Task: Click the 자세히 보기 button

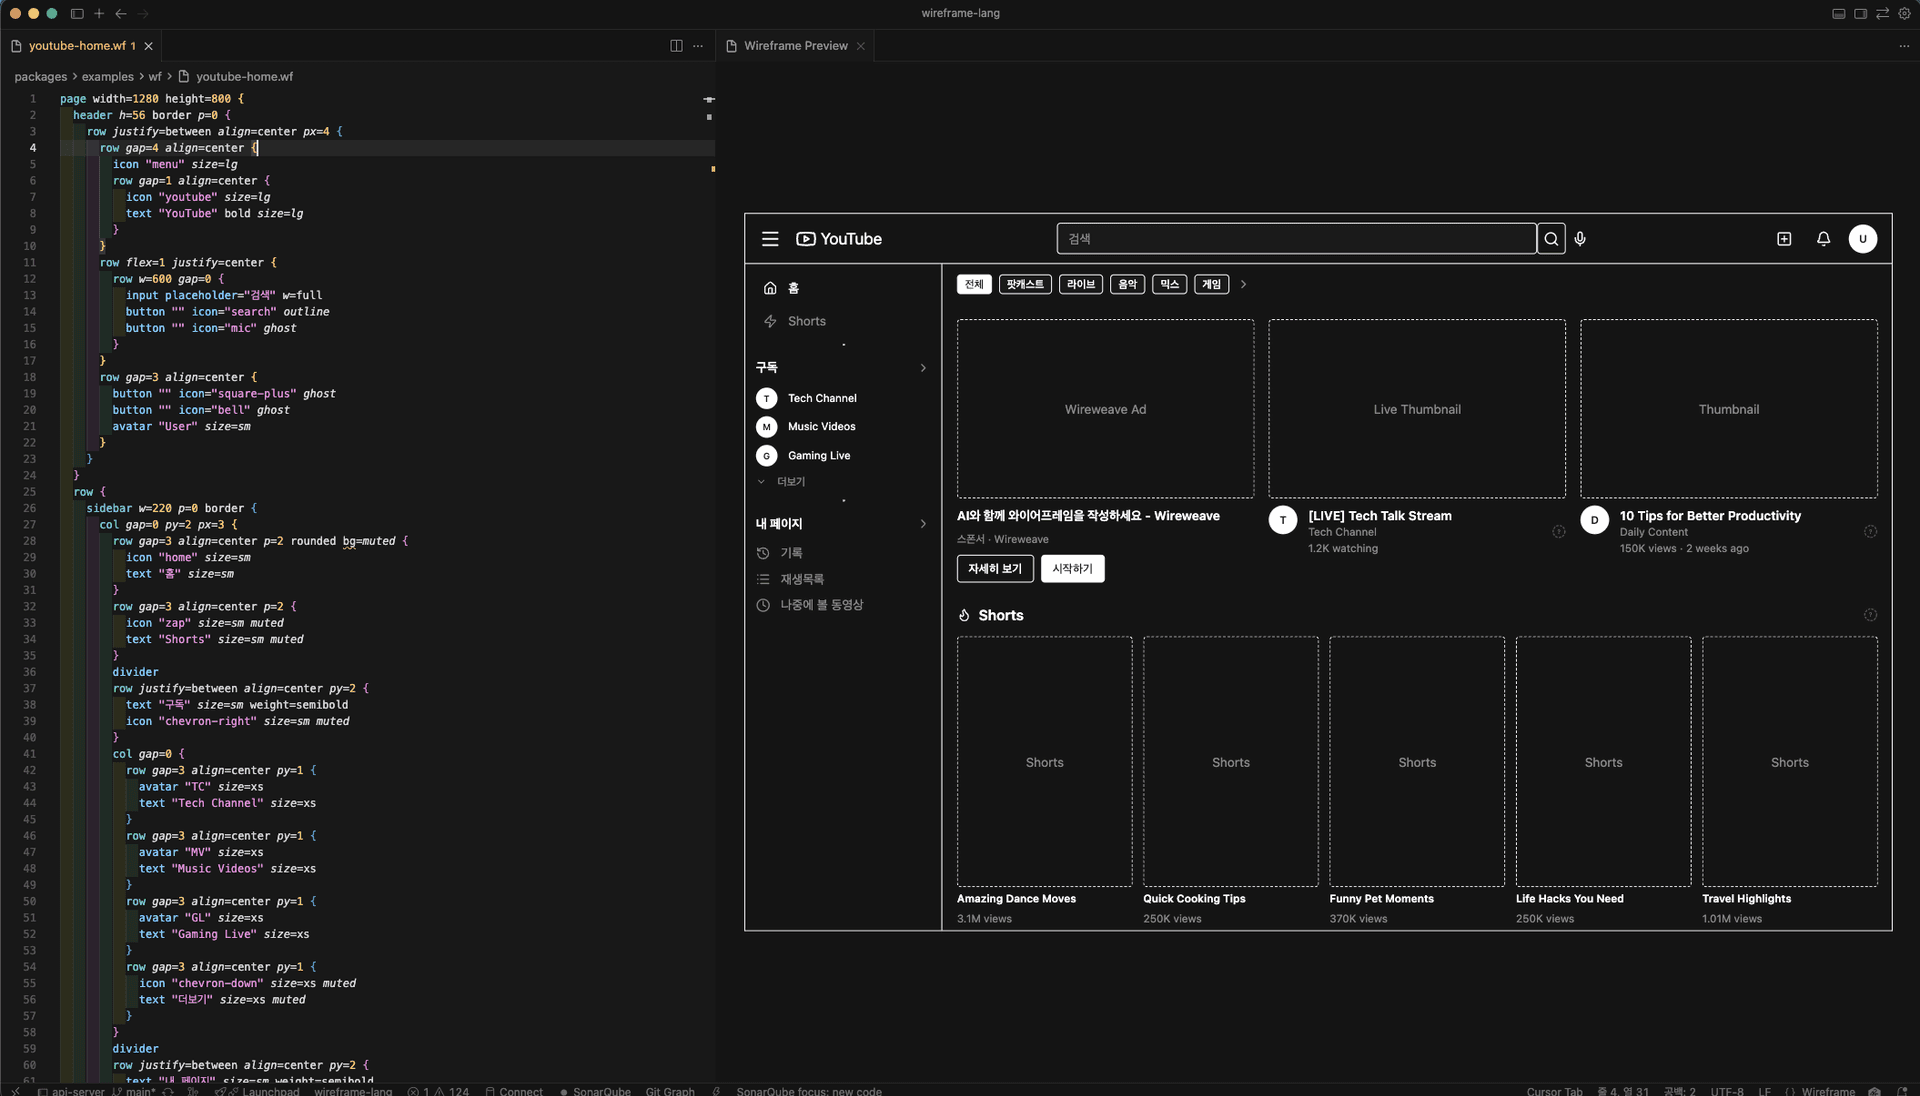Action: tap(993, 569)
